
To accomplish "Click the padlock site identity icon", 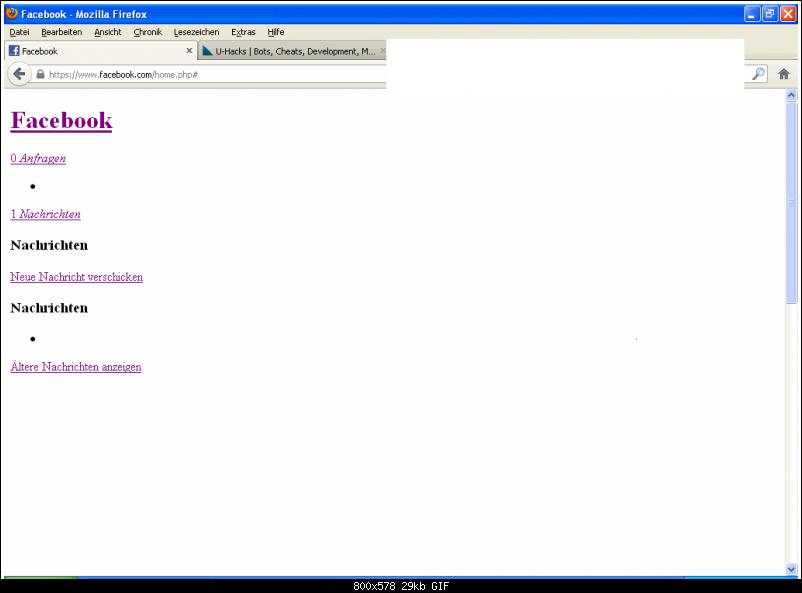I will pos(40,74).
